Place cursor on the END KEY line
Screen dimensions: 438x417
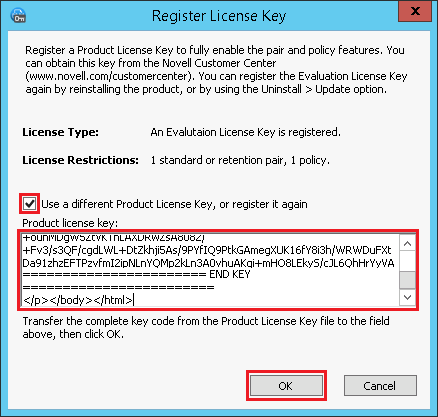(x=136, y=274)
